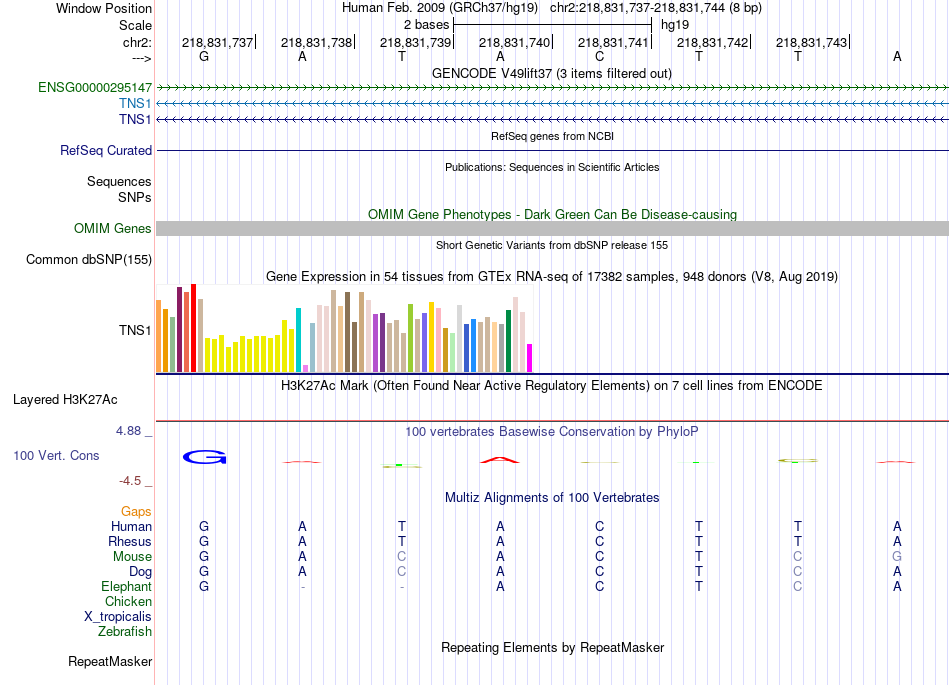Select the dark blue TNS1 transcript label
This screenshot has width=950, height=685.
pos(135,119)
